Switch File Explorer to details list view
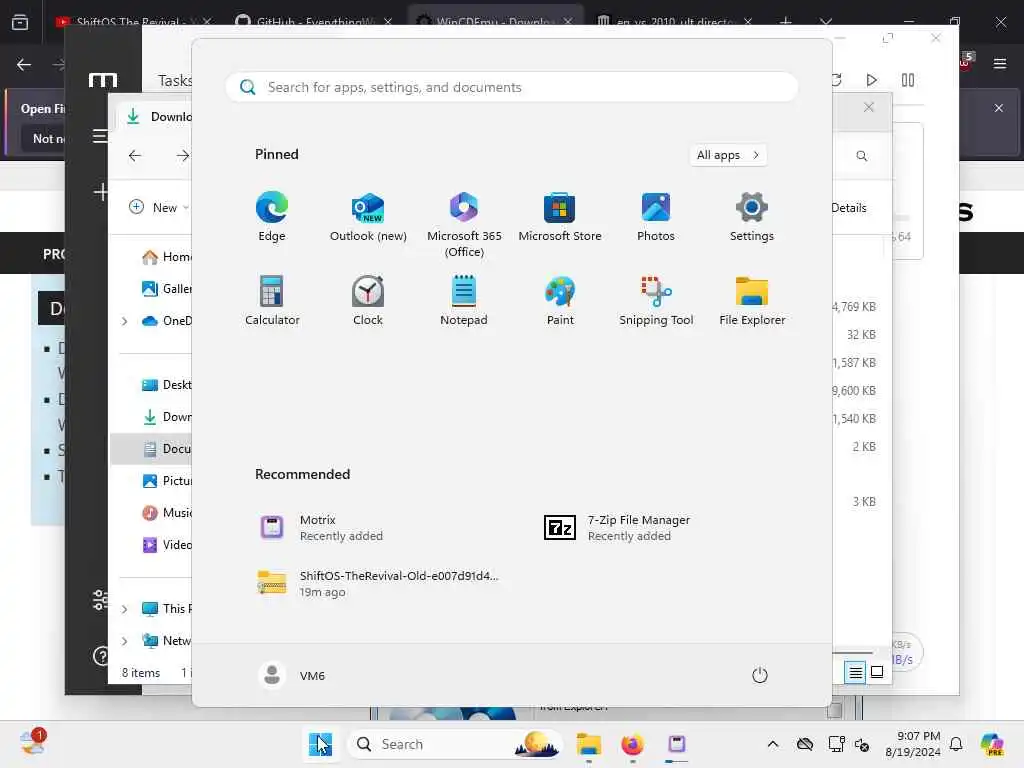Viewport: 1024px width, 768px height. tap(856, 672)
